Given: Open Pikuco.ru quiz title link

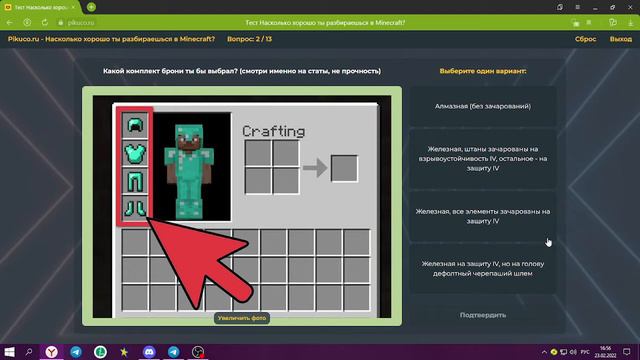Looking at the screenshot, I should [111, 39].
